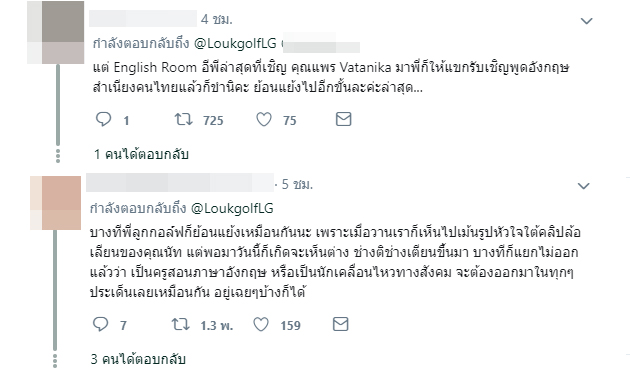Open first commenter's profile avatar
Screen dimensions: 630x374
55,33
